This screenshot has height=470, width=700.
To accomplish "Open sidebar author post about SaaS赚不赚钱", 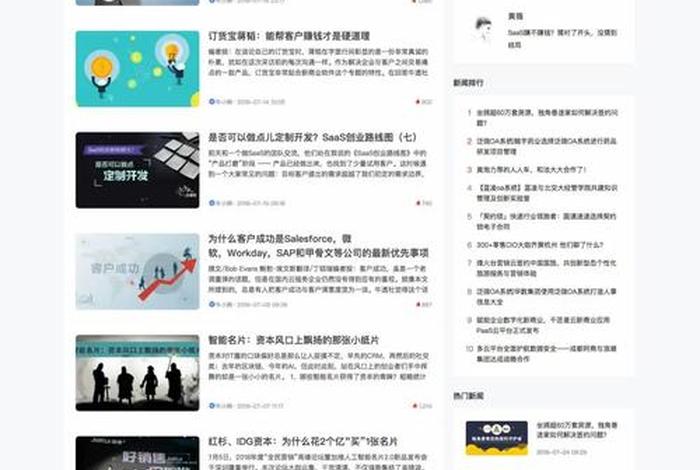I will 562,39.
